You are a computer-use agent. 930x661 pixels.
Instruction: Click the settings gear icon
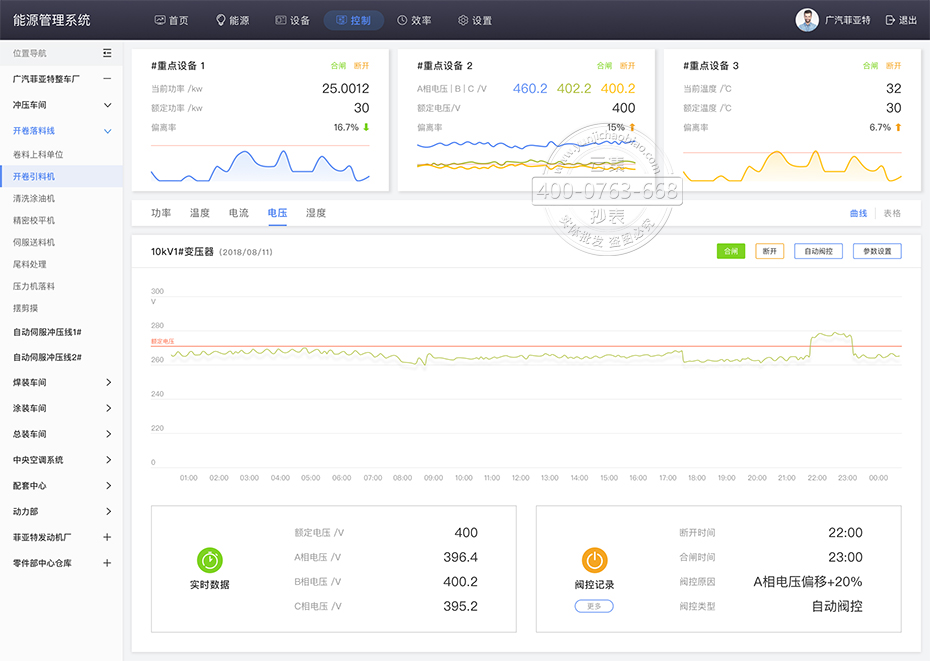pos(463,20)
